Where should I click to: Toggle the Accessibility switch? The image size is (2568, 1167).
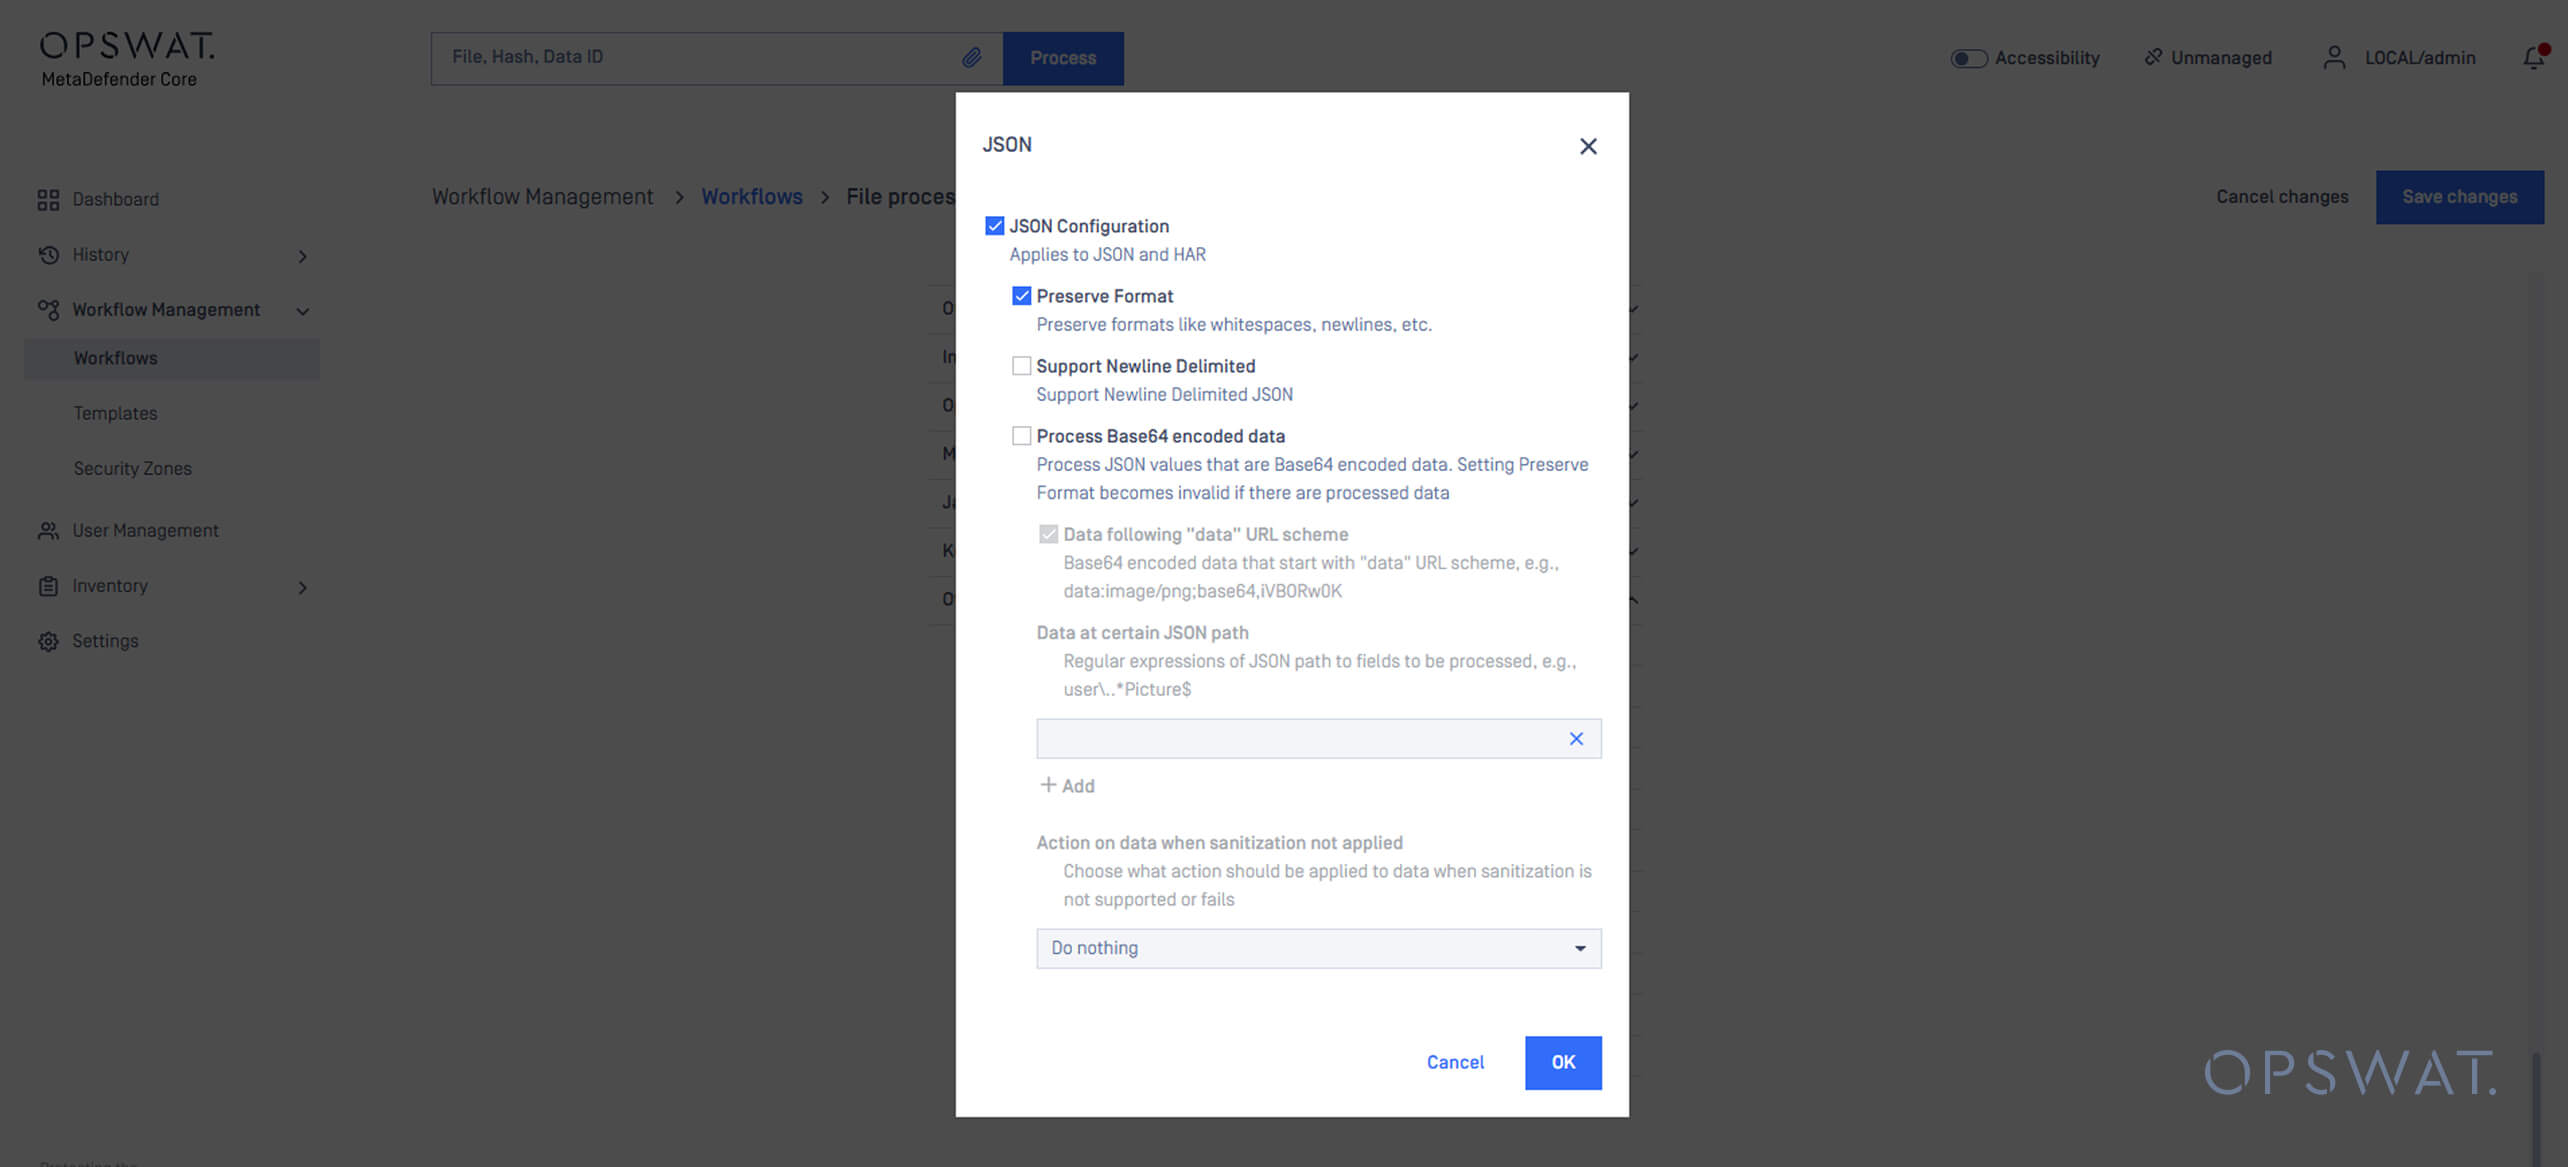[x=1968, y=58]
